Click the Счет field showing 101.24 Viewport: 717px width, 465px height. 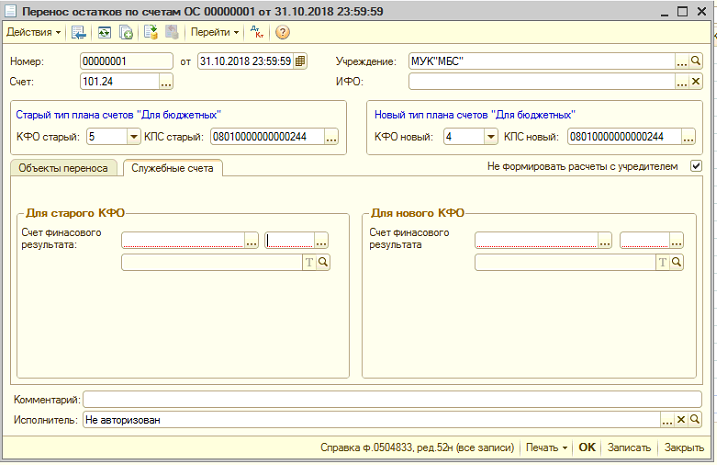pos(120,82)
